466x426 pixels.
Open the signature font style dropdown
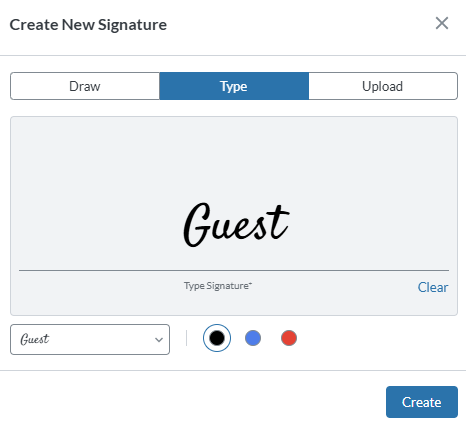point(90,339)
